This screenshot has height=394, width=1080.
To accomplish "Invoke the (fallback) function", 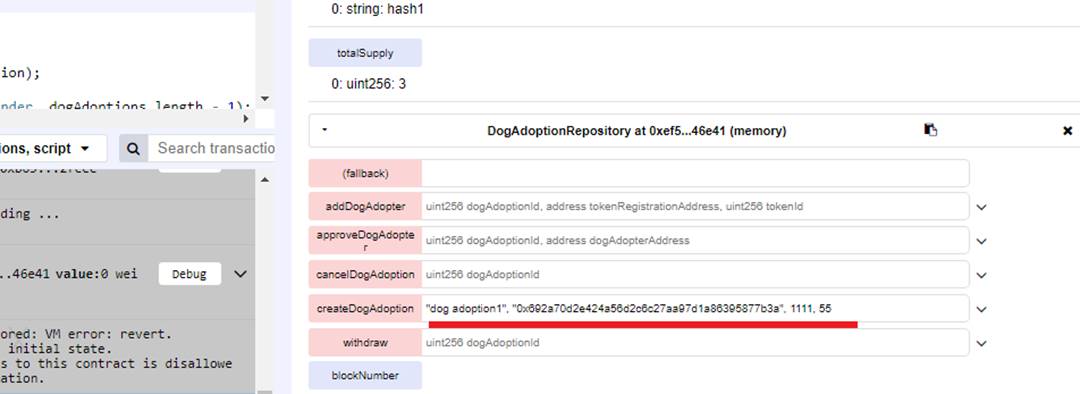I will (x=365, y=174).
